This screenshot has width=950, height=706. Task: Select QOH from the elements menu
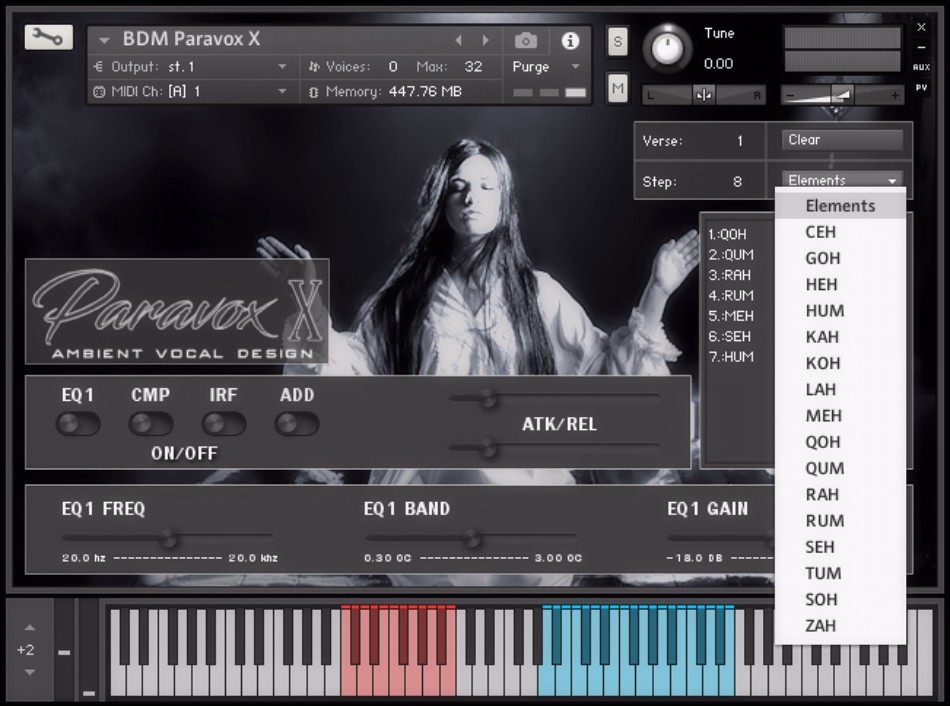(840, 442)
